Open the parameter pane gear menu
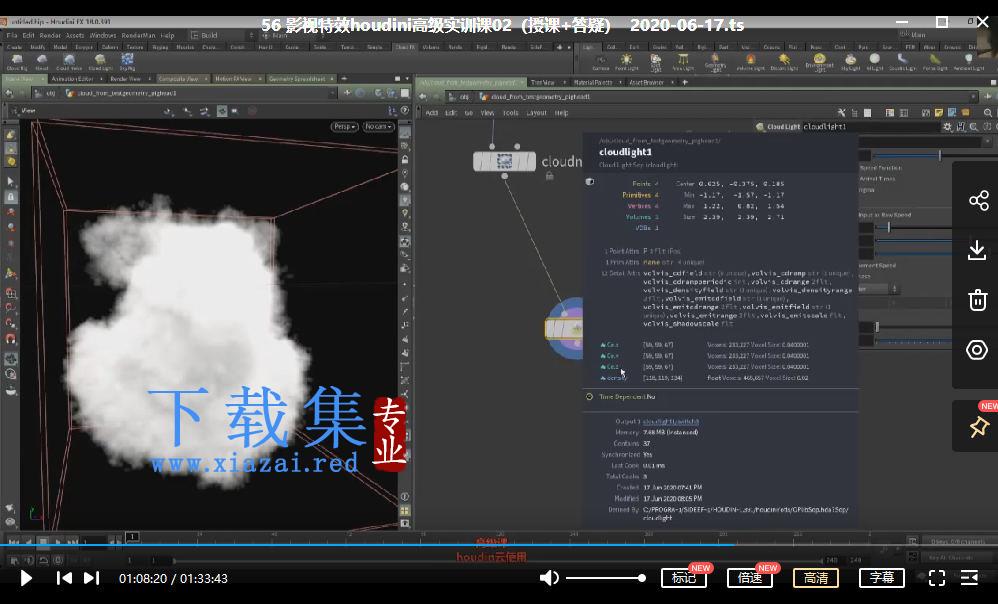 click(x=948, y=127)
